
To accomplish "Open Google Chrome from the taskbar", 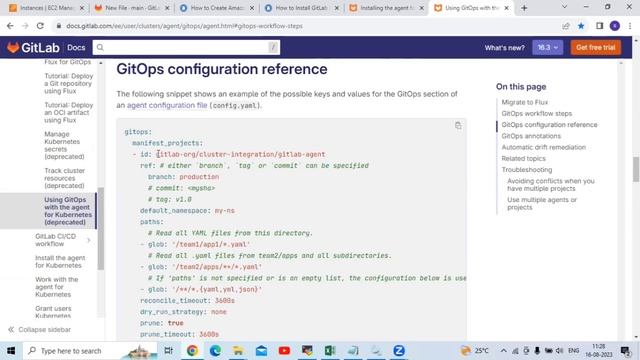I will click(192, 351).
